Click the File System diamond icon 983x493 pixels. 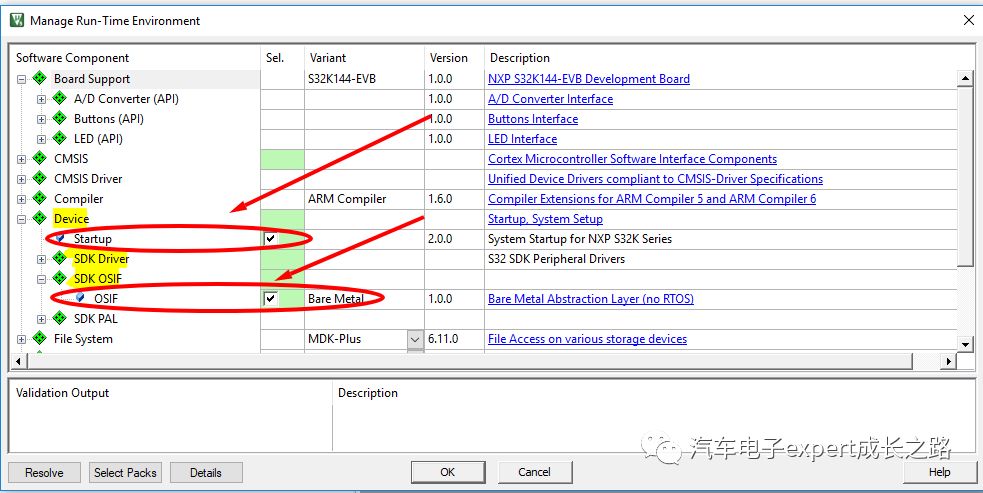point(39,339)
